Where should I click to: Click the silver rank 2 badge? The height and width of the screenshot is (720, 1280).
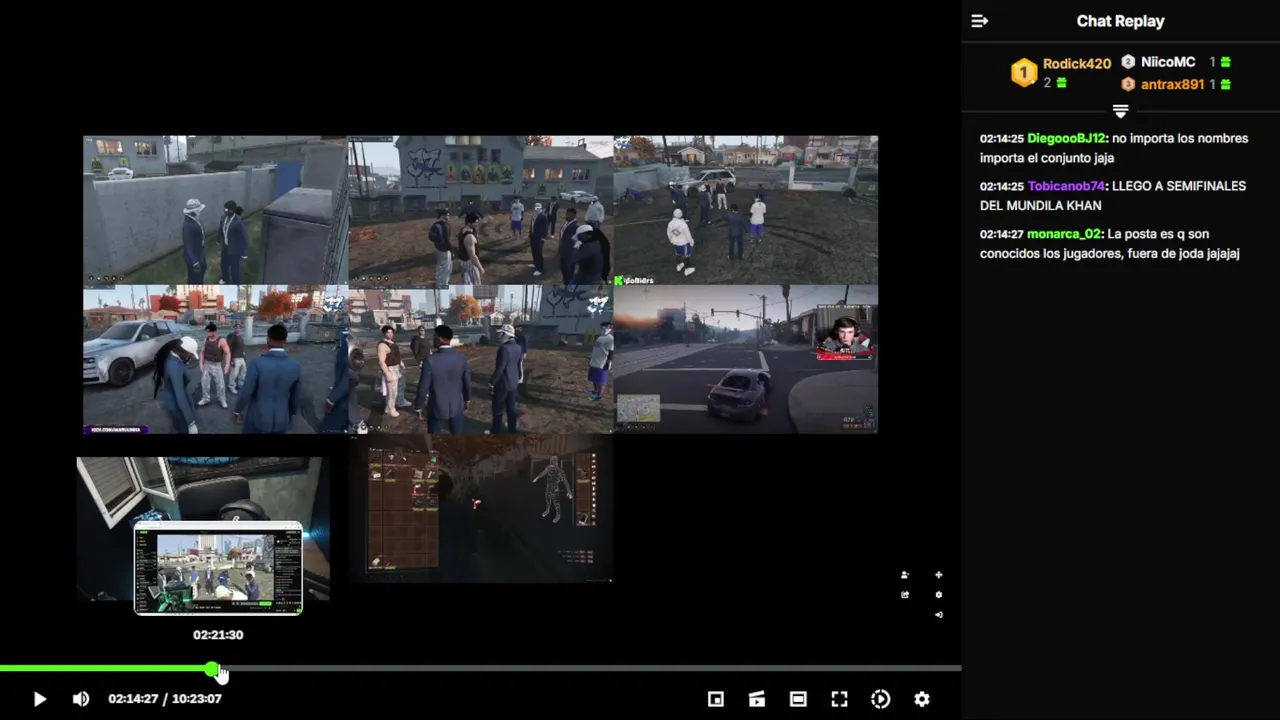(x=1128, y=62)
